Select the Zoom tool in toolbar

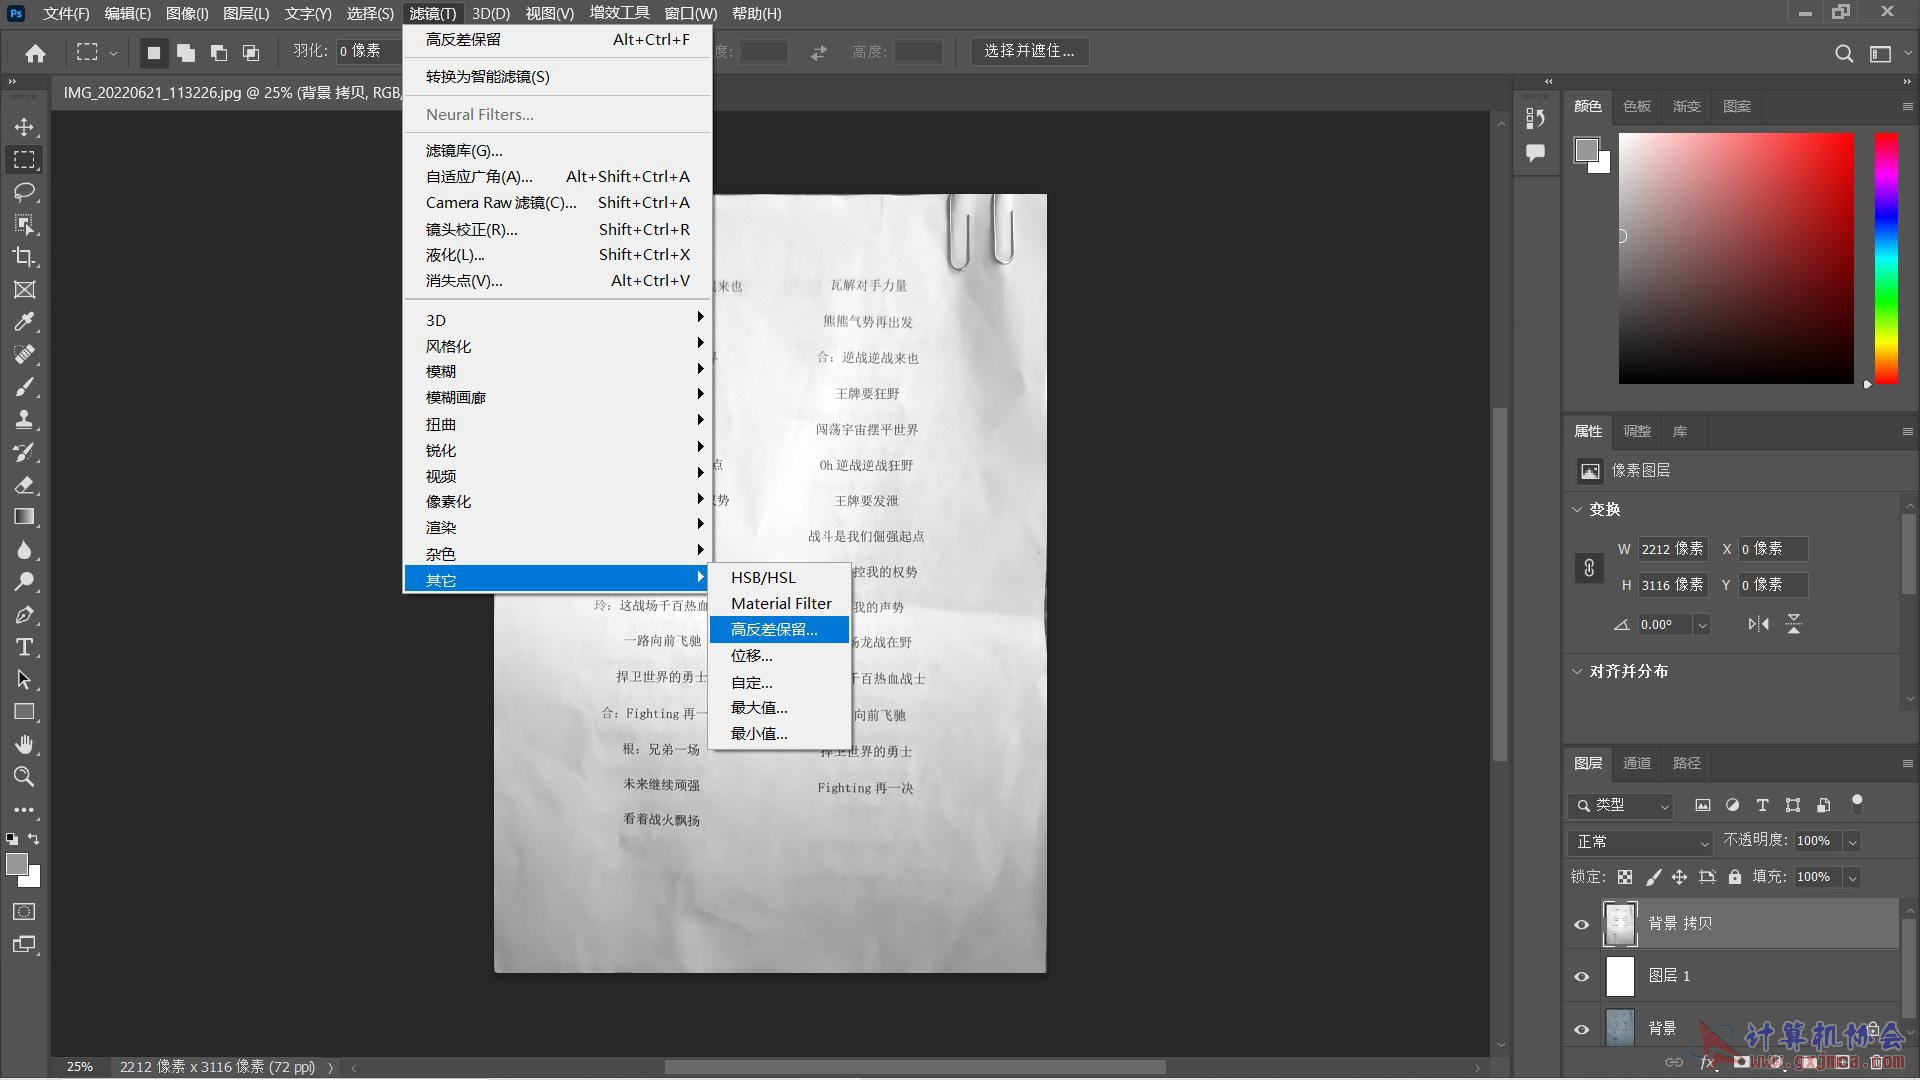tap(24, 777)
